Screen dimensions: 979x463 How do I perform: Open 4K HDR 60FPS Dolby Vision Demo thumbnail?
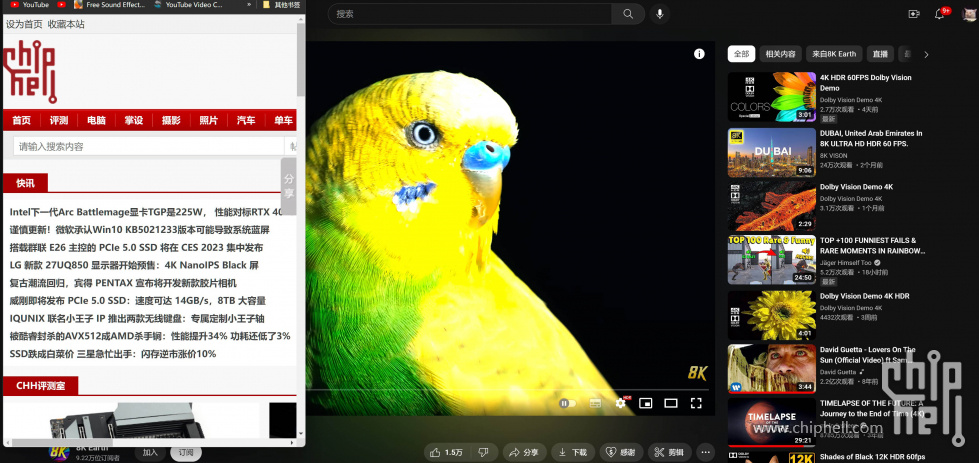tap(772, 97)
